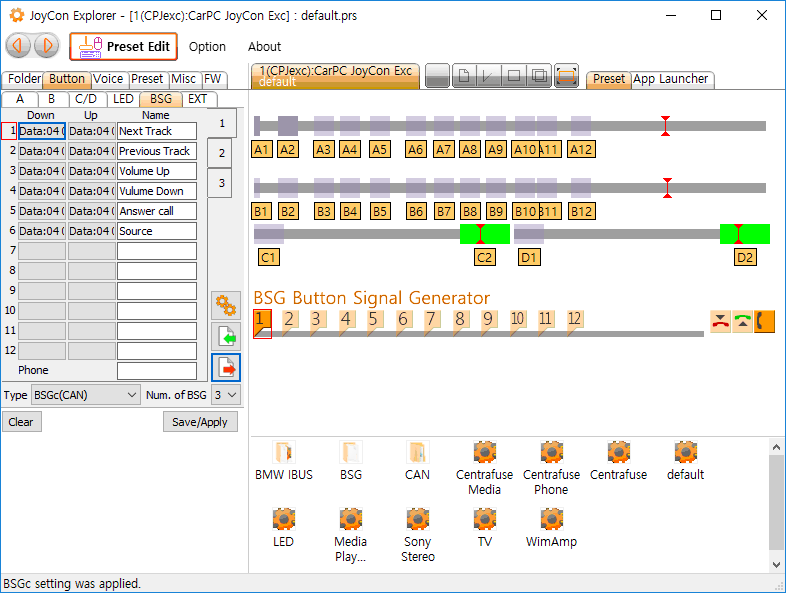Select the Sony Stereo preset
This screenshot has width=786, height=593.
pos(418,535)
